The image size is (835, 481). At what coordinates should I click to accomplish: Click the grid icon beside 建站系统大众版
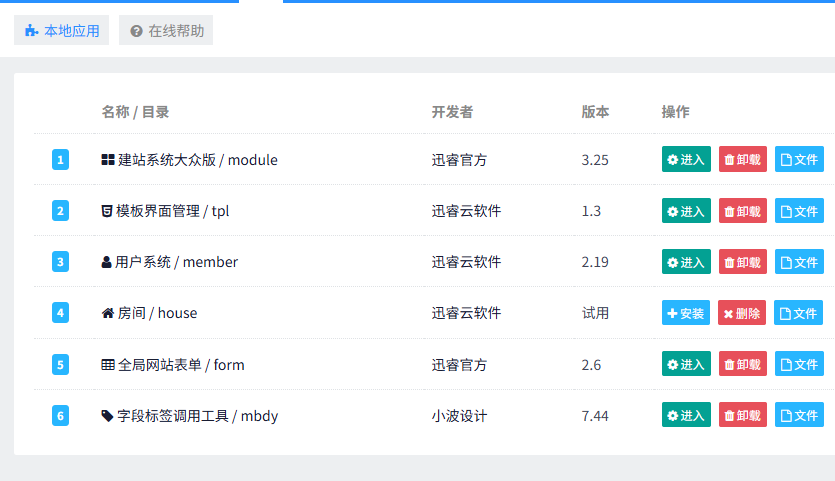click(108, 160)
